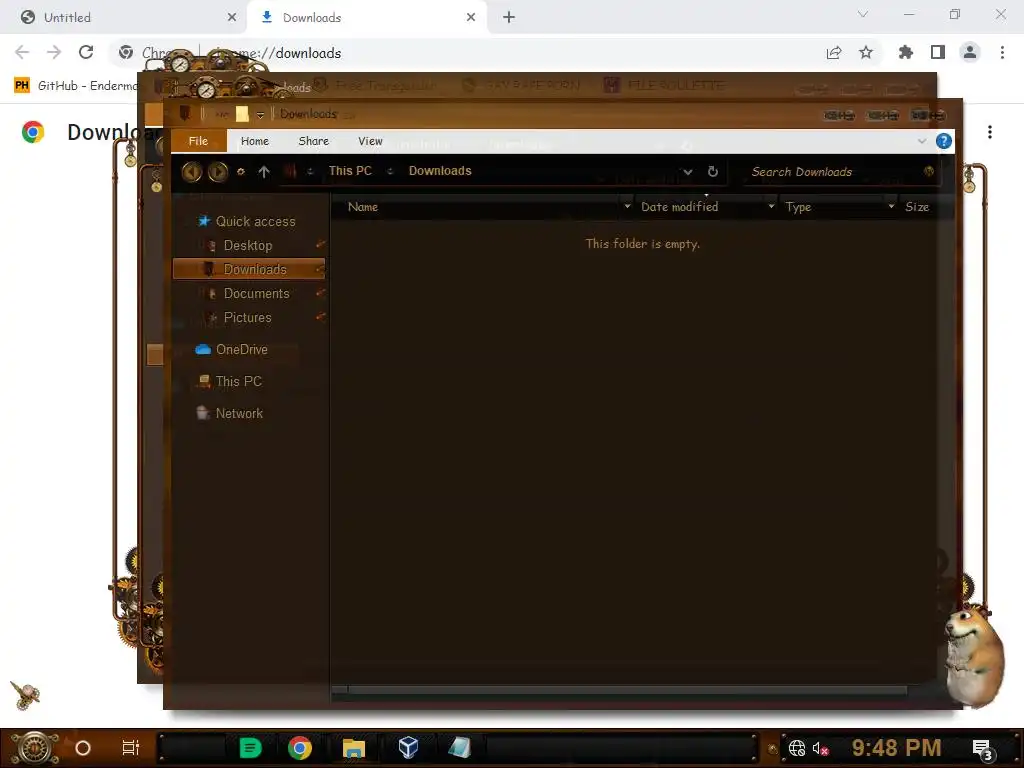Screen dimensions: 1024x768
Task: Go back in Chrome
Action: (22, 52)
